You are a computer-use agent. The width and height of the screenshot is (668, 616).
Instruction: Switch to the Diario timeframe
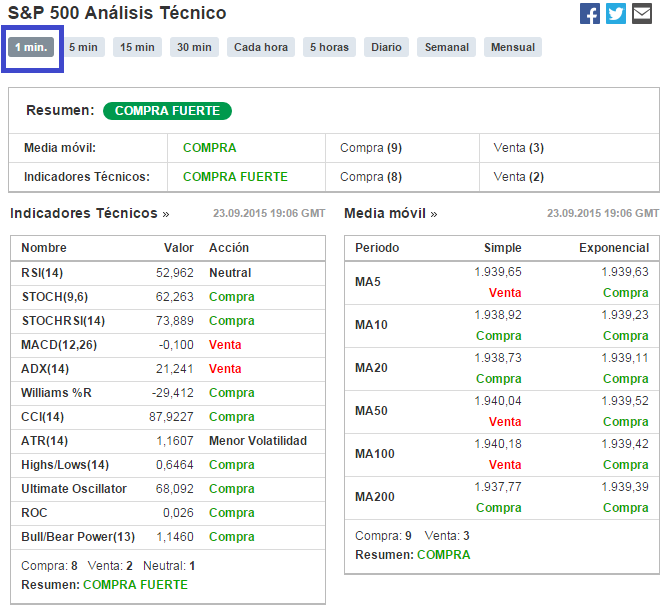386,47
